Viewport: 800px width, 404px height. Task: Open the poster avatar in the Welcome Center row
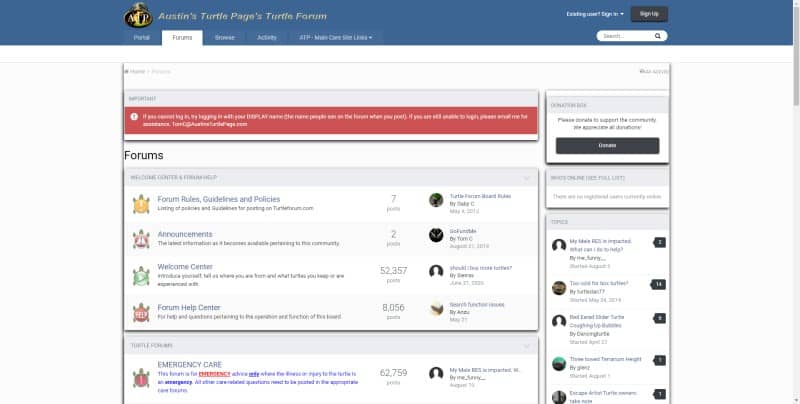(x=436, y=271)
